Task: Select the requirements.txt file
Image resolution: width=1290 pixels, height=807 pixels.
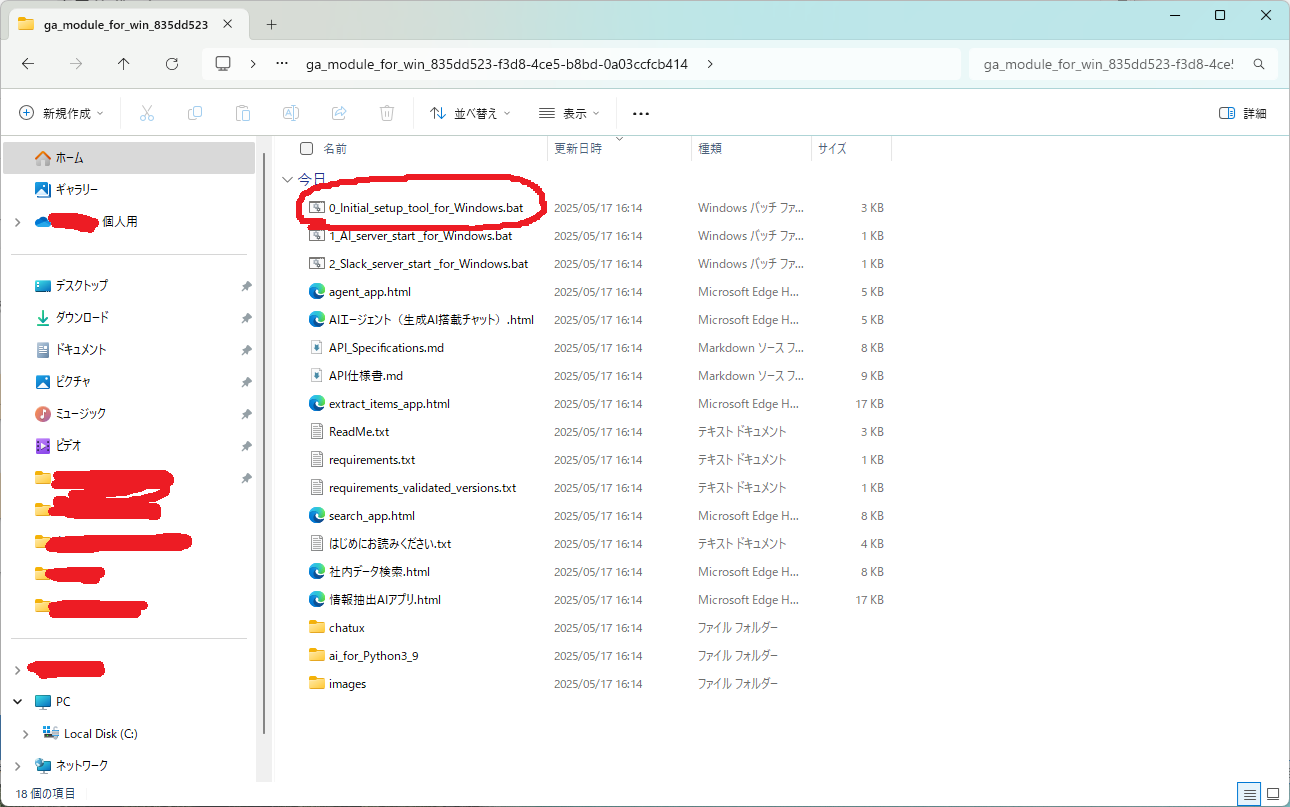Action: point(371,460)
